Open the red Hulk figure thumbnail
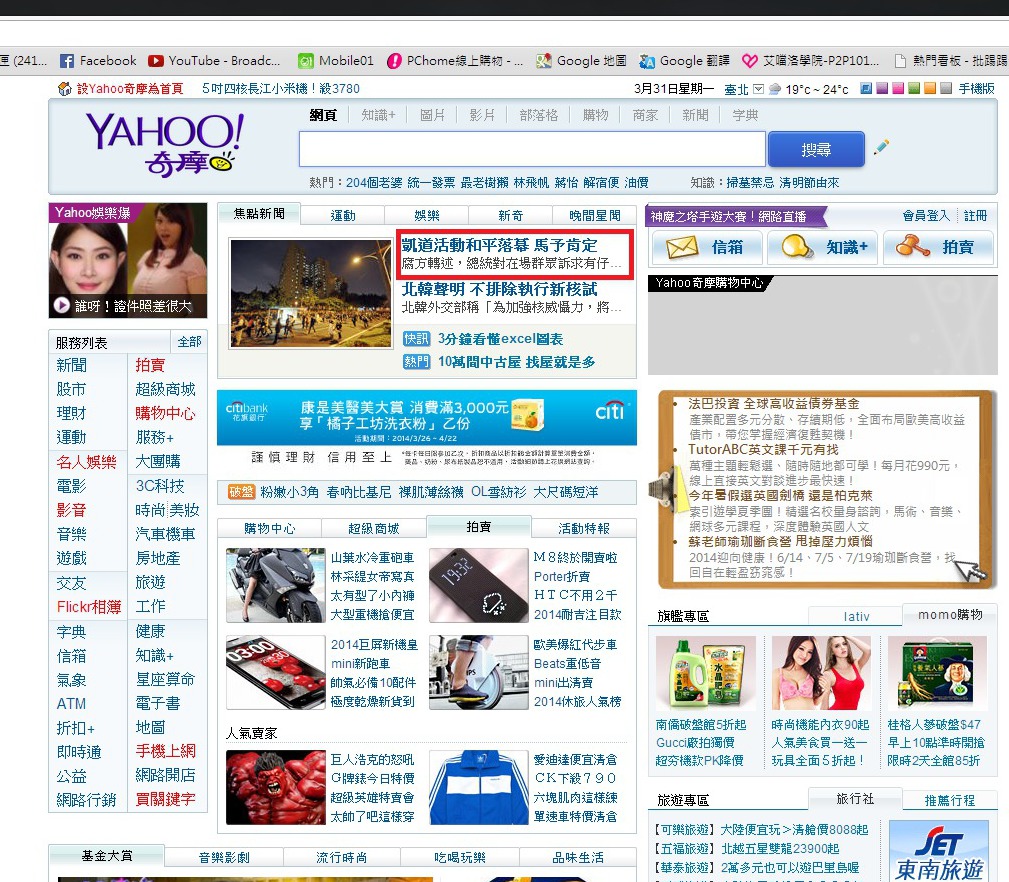This screenshot has width=1009, height=882. coord(275,787)
